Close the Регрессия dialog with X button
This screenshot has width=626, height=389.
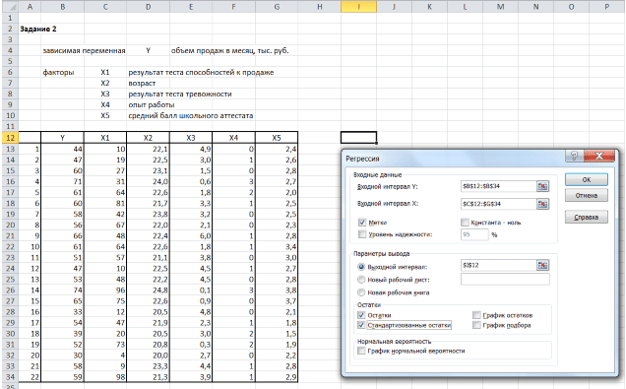click(599, 156)
